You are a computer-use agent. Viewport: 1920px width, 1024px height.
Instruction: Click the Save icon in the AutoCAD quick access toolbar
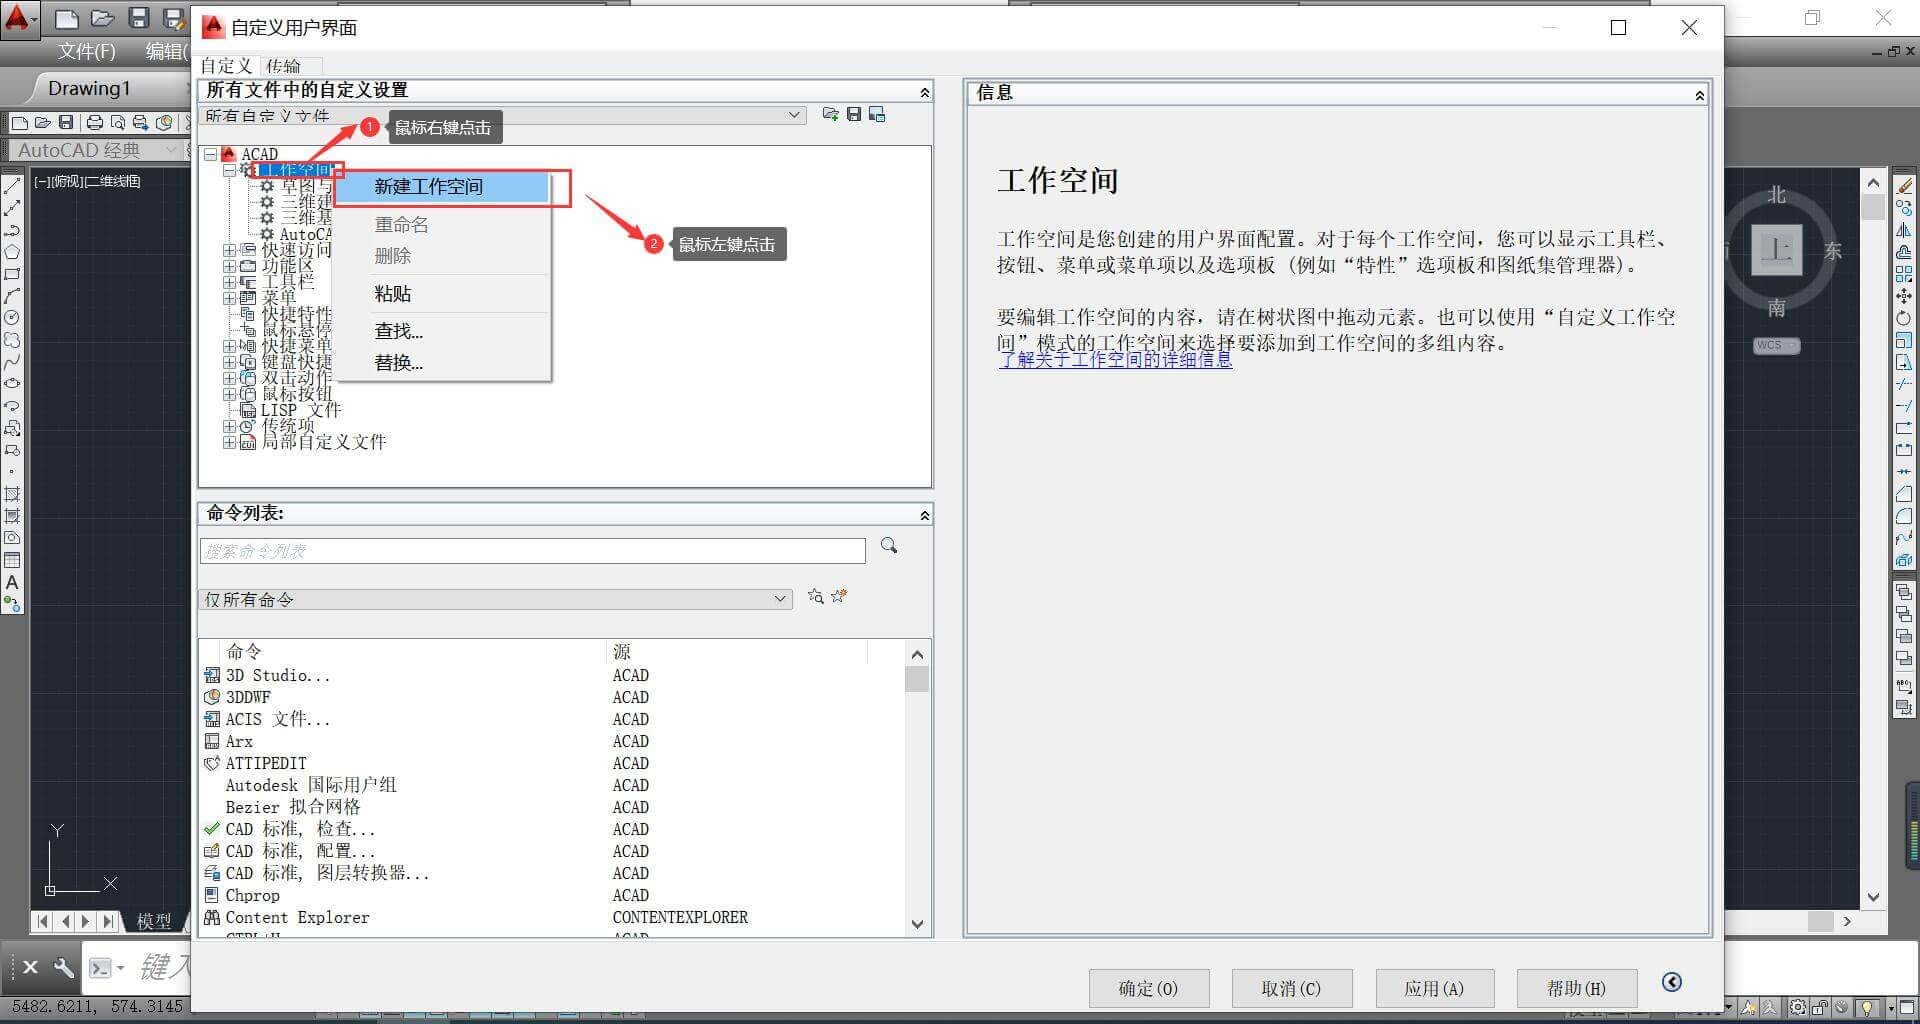coord(139,18)
